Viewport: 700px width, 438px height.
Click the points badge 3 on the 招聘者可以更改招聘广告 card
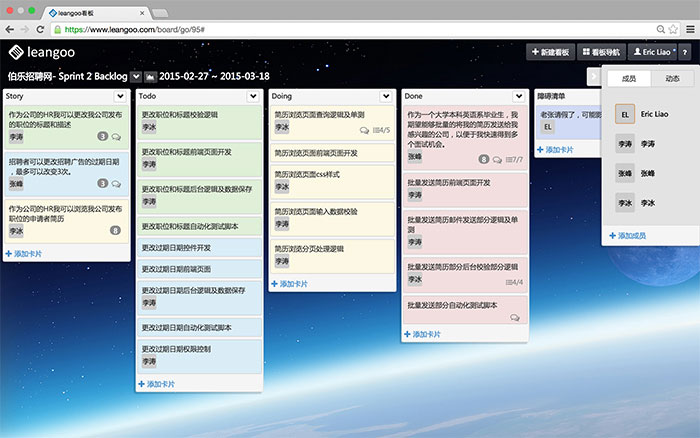tap(103, 183)
